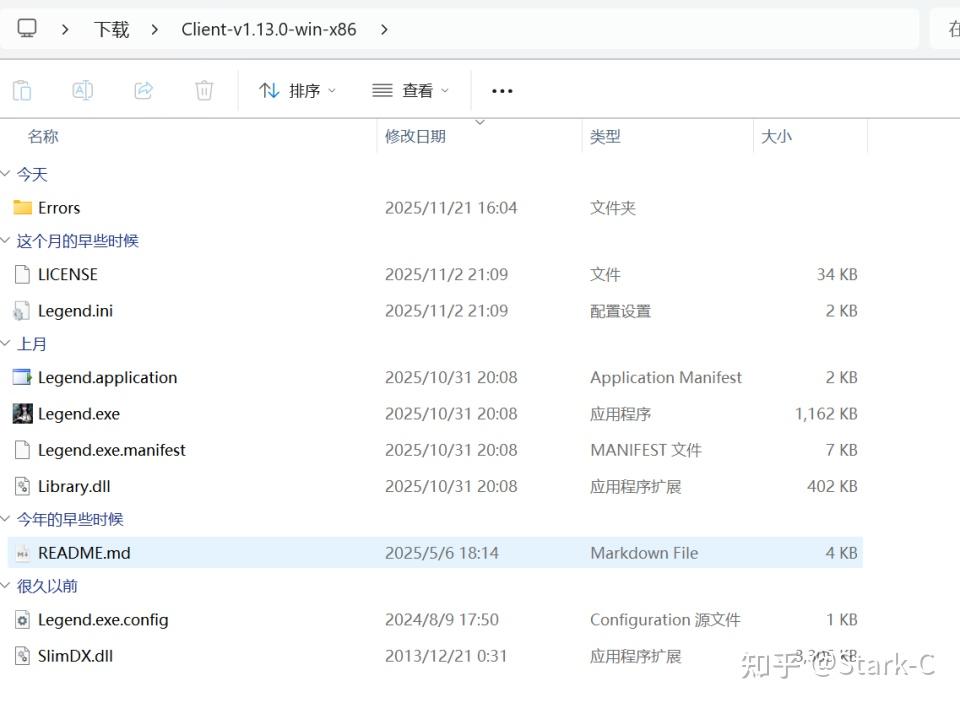Select the Legend.exe application icon
The image size is (960, 703).
[23, 414]
